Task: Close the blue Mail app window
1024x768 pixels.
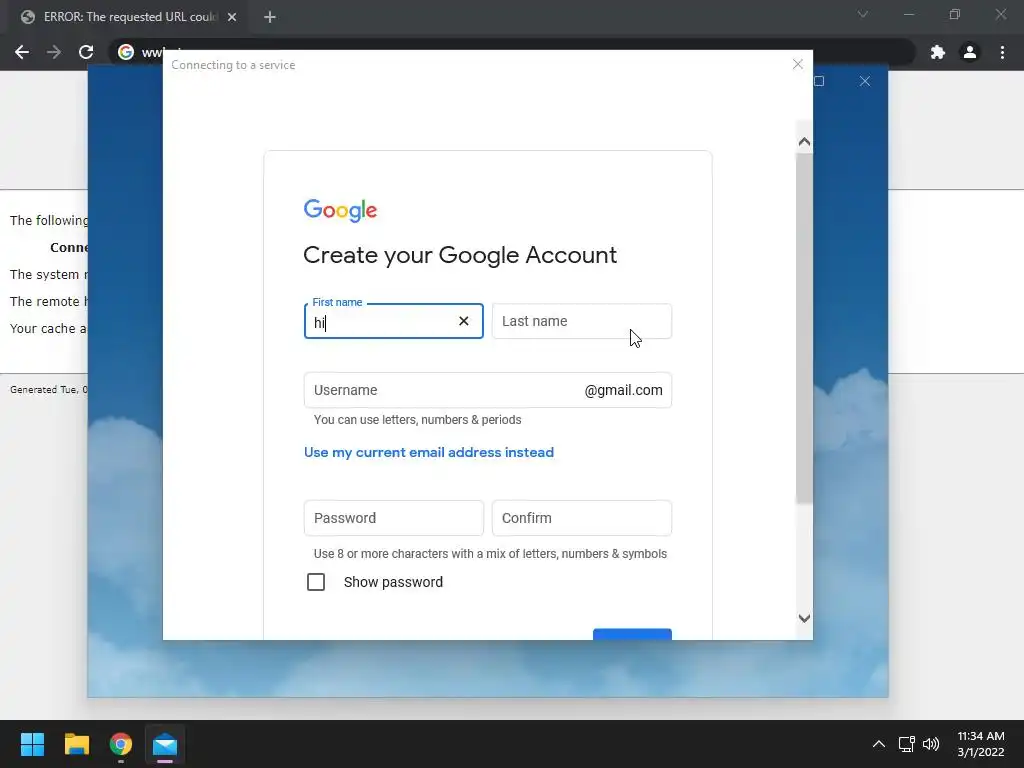Action: click(865, 81)
